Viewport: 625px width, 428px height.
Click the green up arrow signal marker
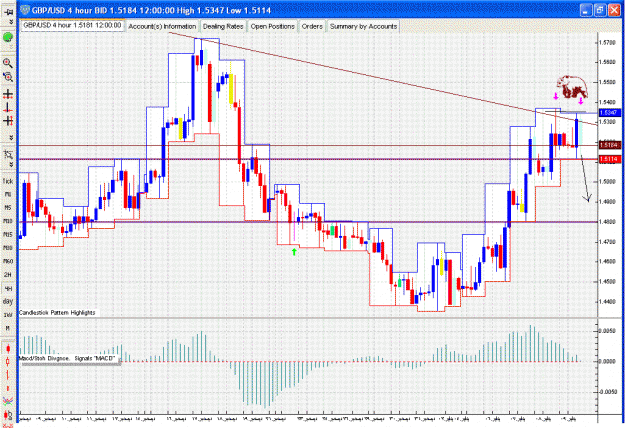point(294,251)
